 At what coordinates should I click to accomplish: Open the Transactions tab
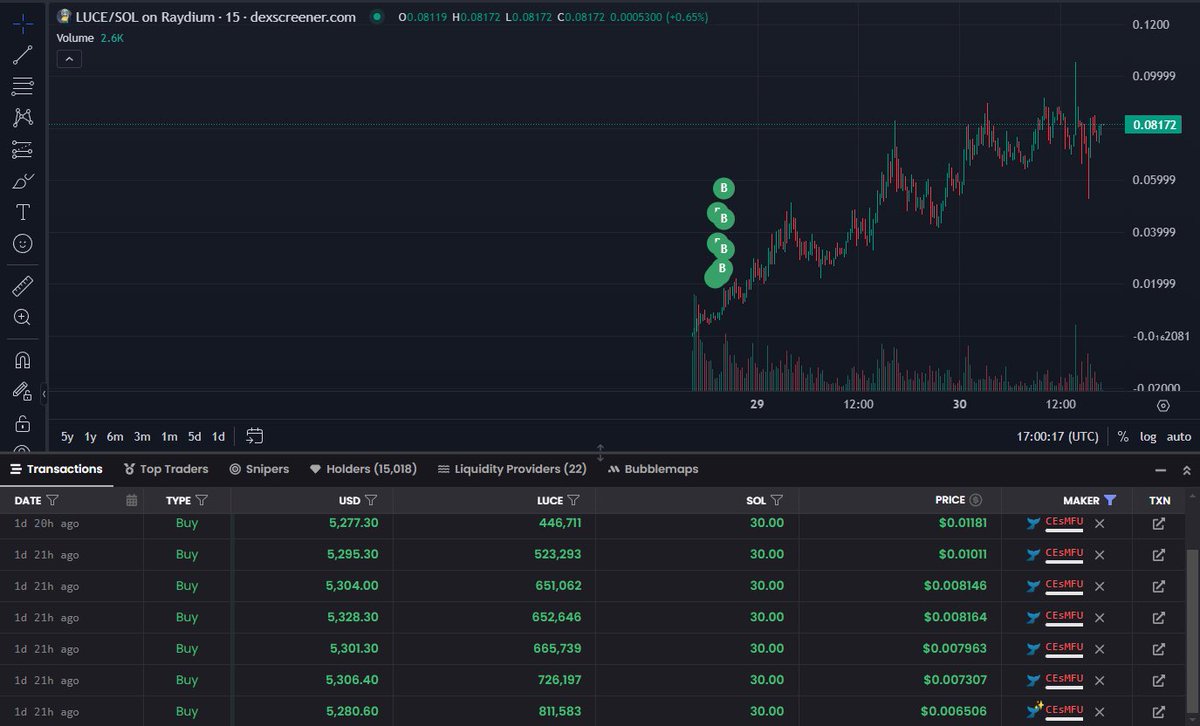pos(56,469)
